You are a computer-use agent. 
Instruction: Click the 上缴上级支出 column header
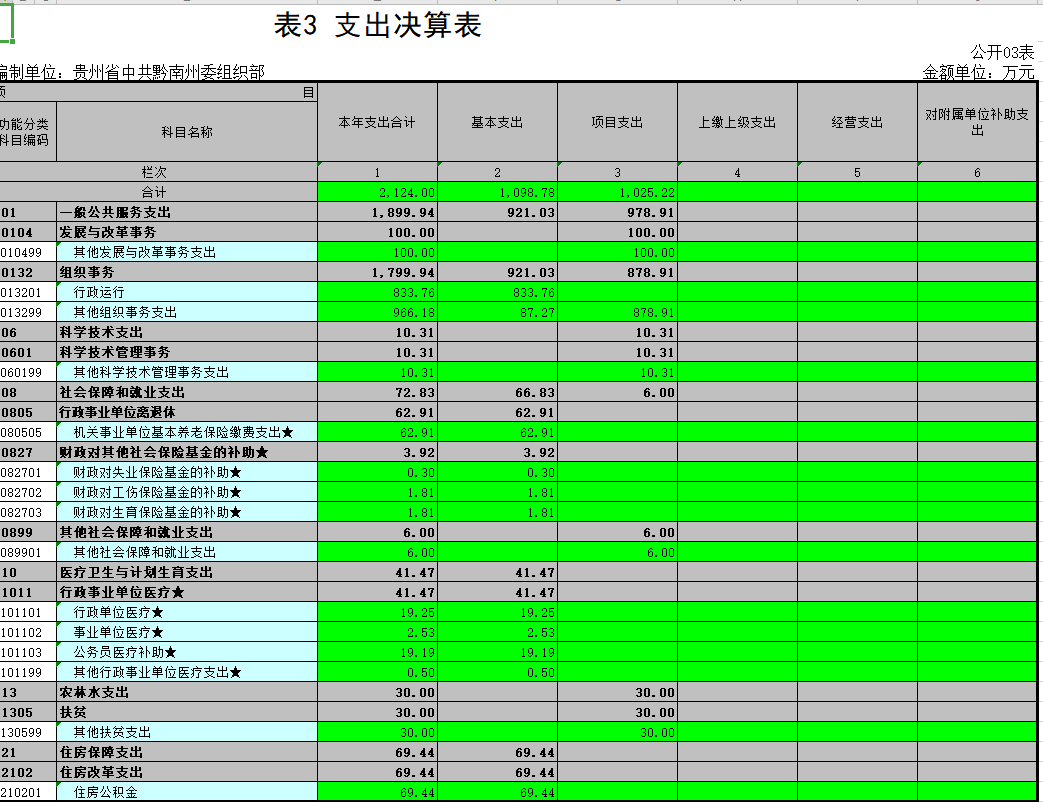coord(737,122)
